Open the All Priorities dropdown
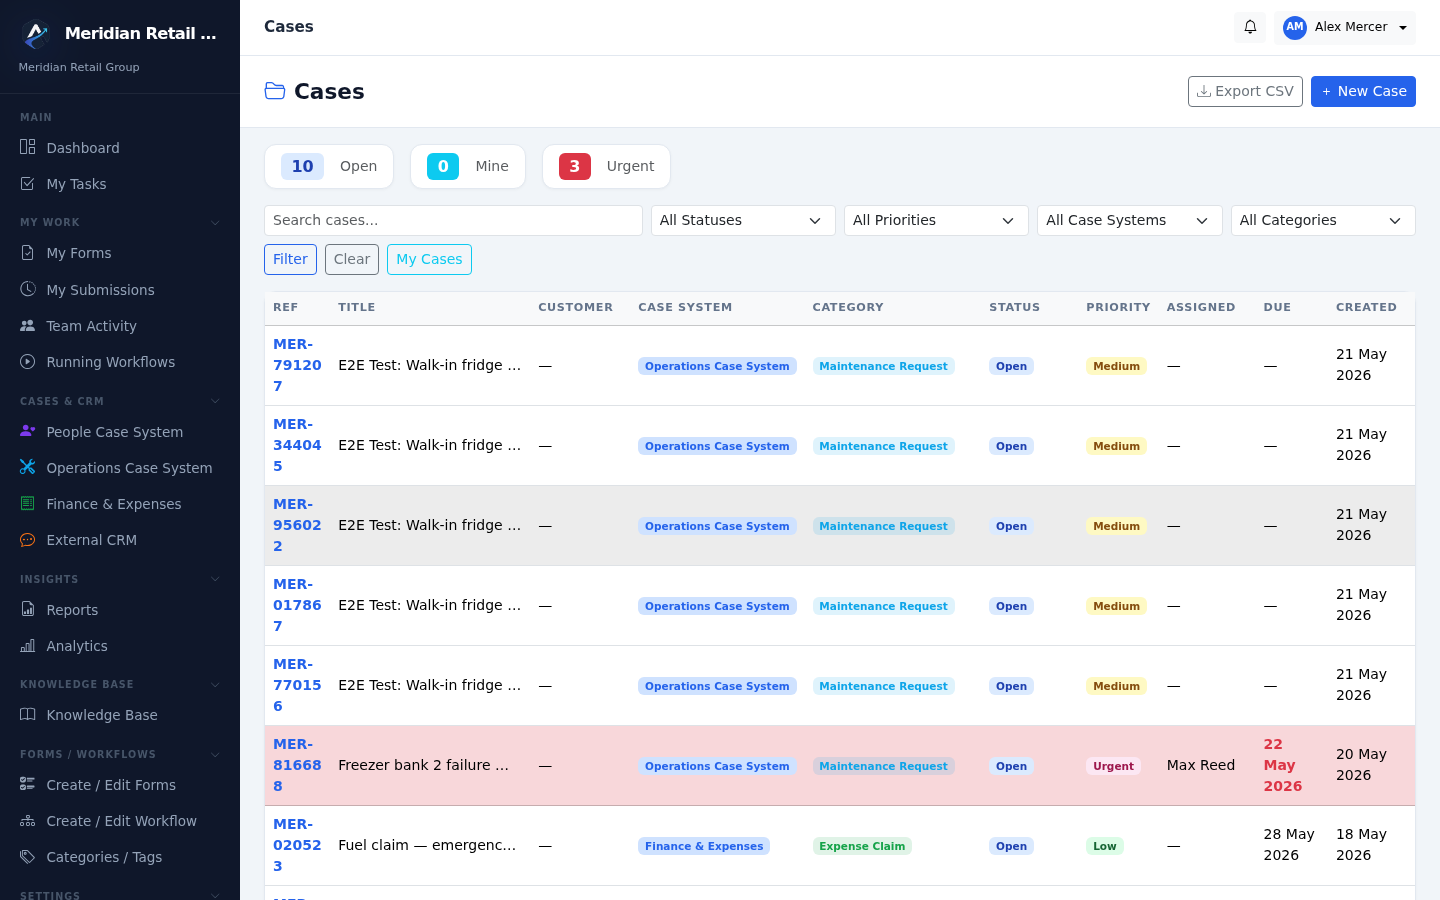This screenshot has width=1440, height=900. coord(936,220)
